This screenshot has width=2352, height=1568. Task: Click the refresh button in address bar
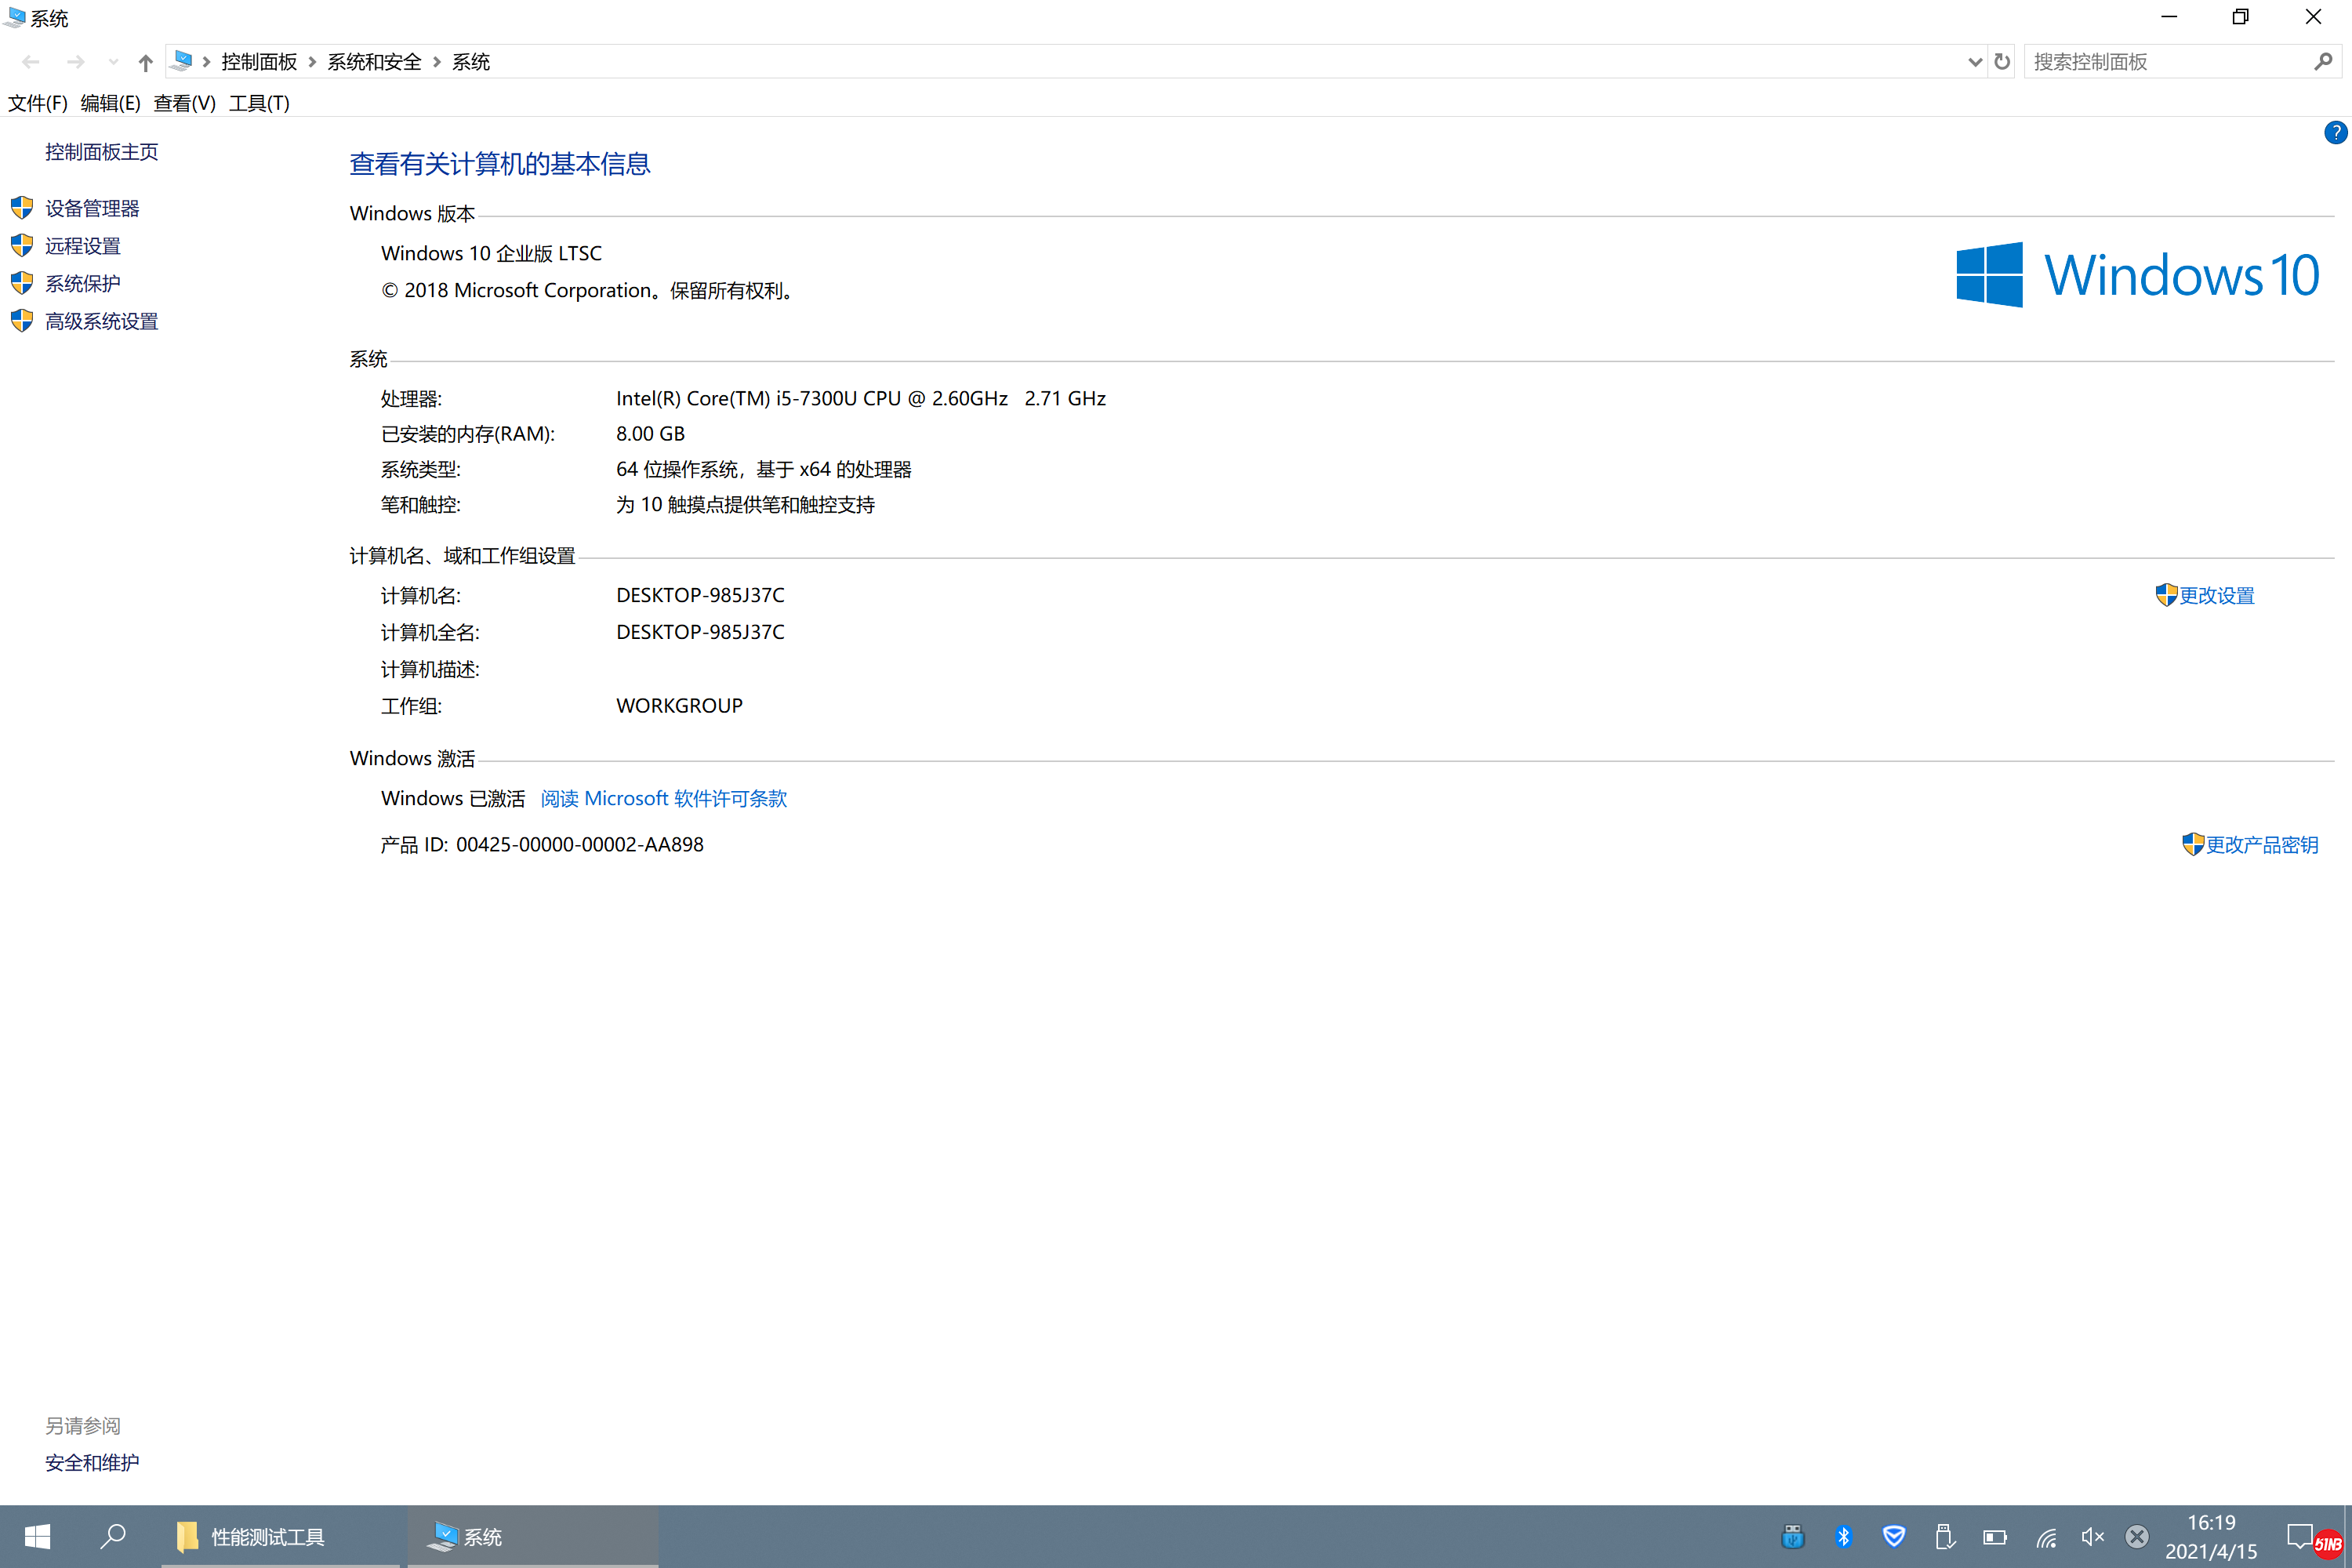tap(2001, 62)
